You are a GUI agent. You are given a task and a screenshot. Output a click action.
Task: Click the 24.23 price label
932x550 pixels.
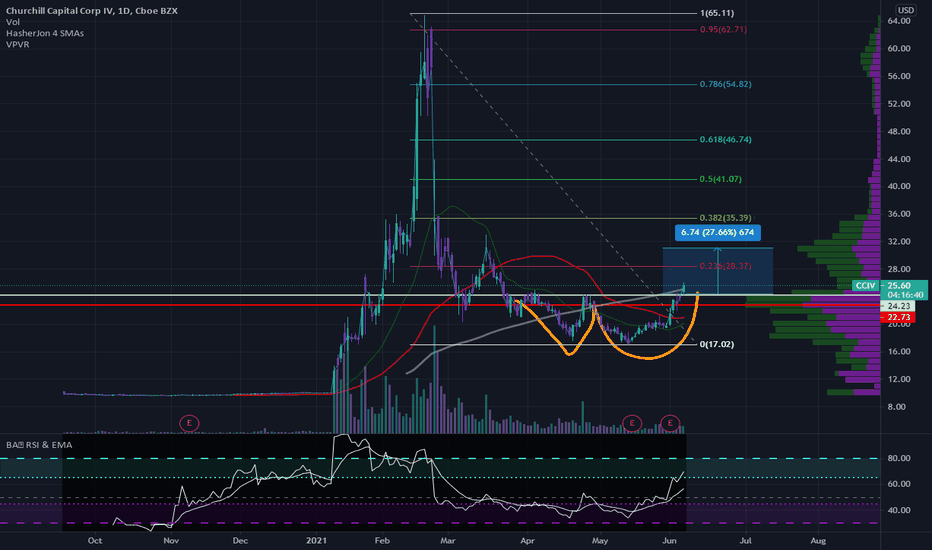point(899,306)
